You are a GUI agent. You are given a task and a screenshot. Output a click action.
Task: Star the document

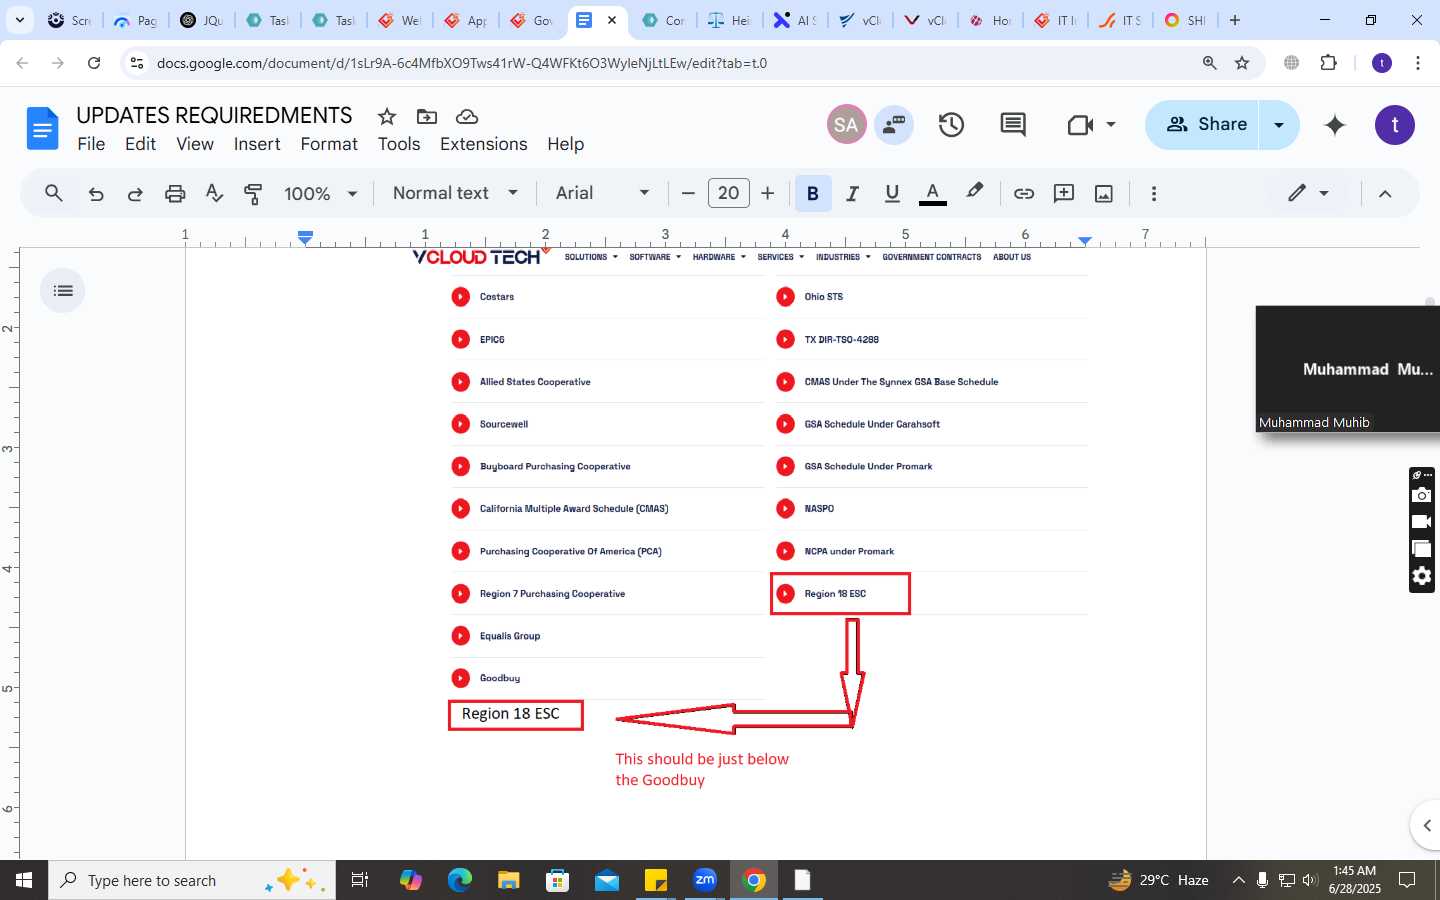click(387, 116)
